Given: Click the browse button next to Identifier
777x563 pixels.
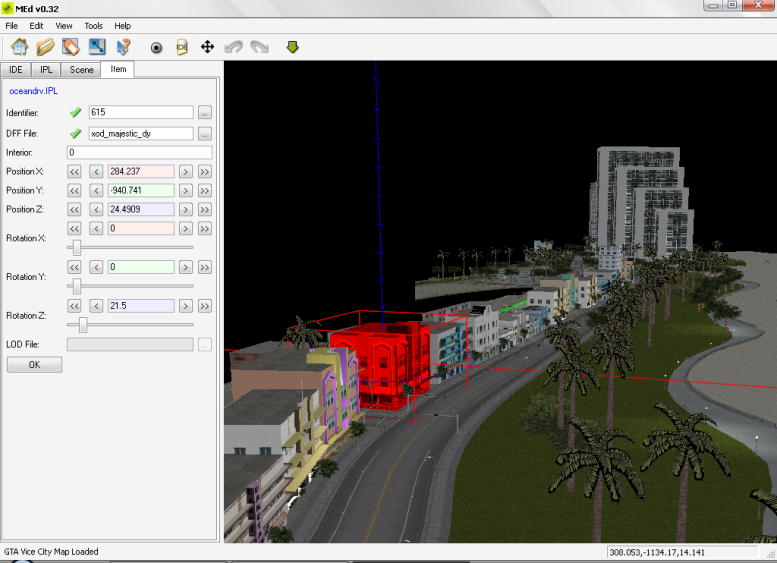Looking at the screenshot, I should (x=204, y=113).
